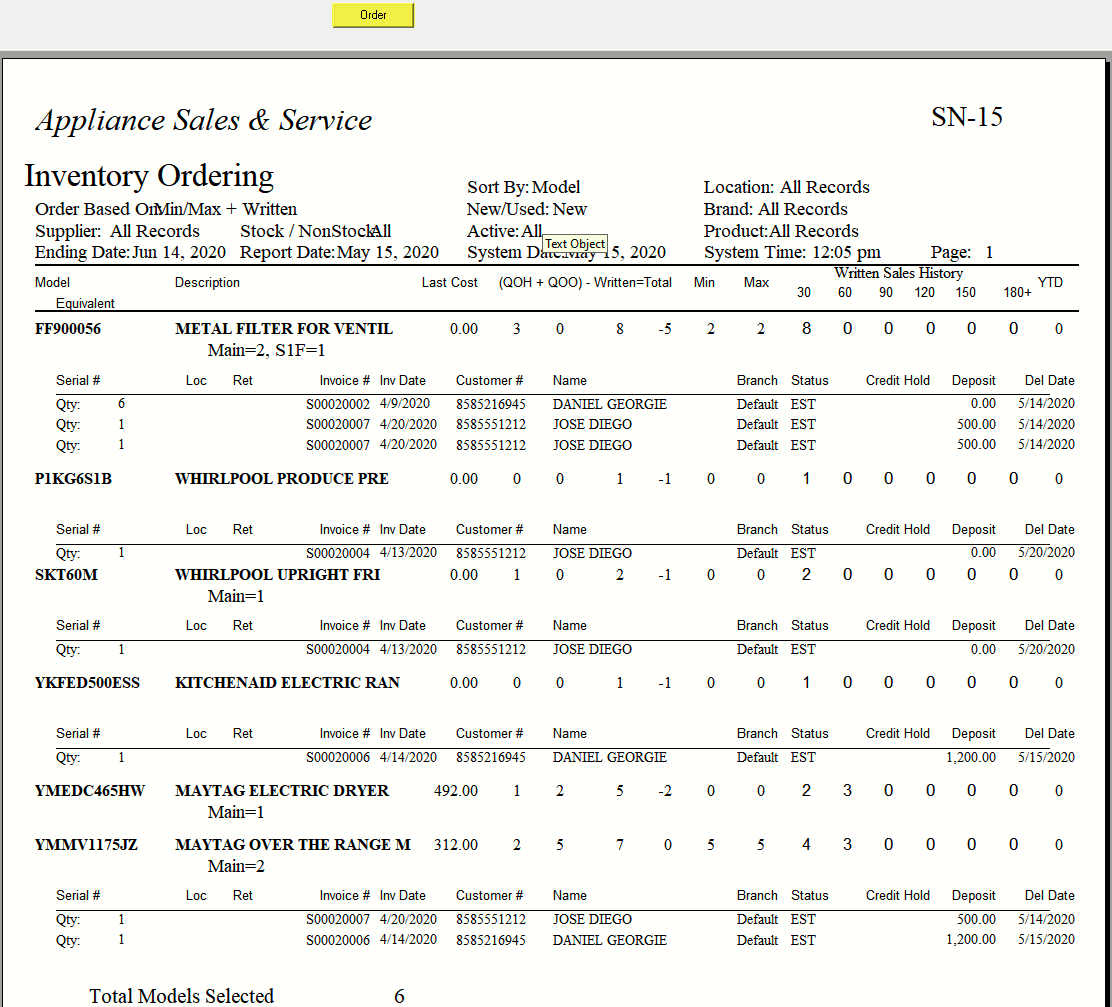Select model FF900056 heading
Viewport: 1112px width, 1007px height.
click(x=68, y=329)
